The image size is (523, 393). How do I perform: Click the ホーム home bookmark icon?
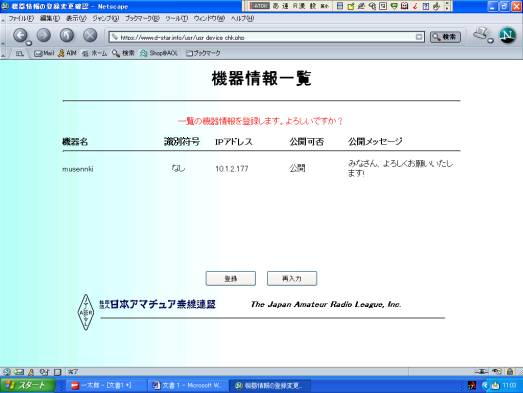95,53
